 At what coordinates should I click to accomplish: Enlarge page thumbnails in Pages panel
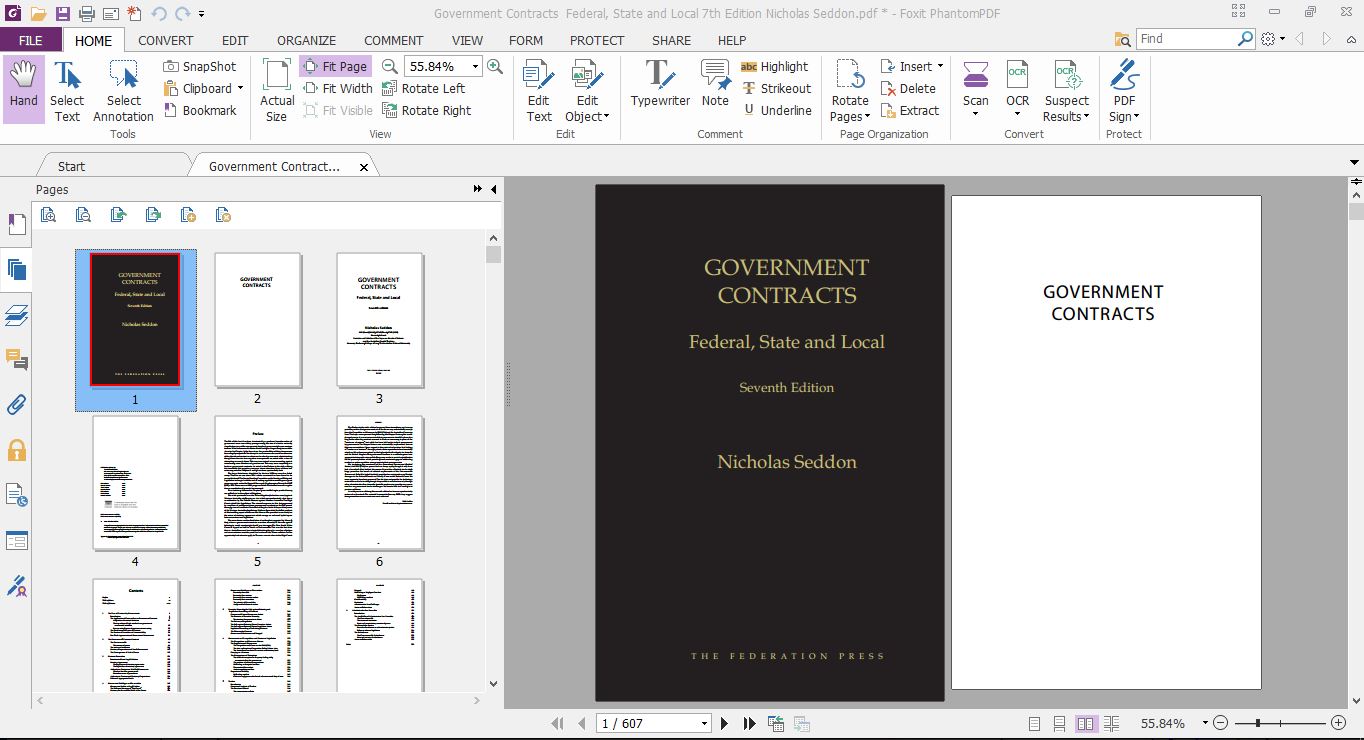tap(48, 214)
